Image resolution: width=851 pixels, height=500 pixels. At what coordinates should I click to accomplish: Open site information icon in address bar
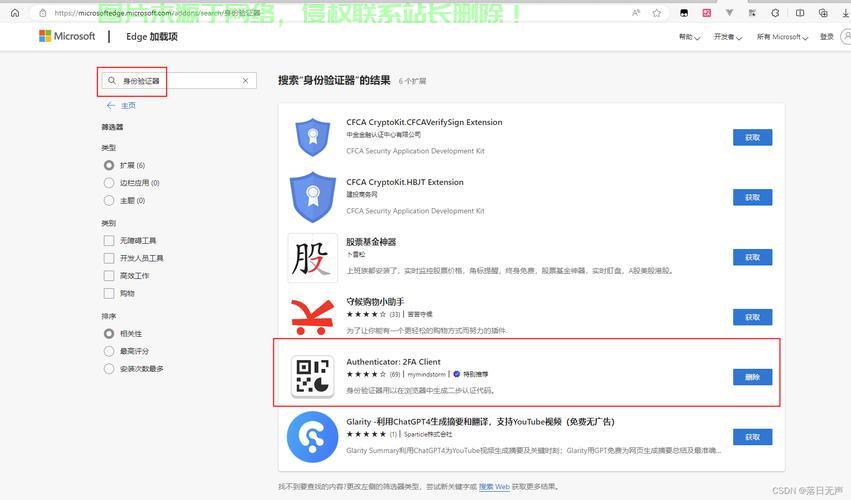tap(42, 13)
